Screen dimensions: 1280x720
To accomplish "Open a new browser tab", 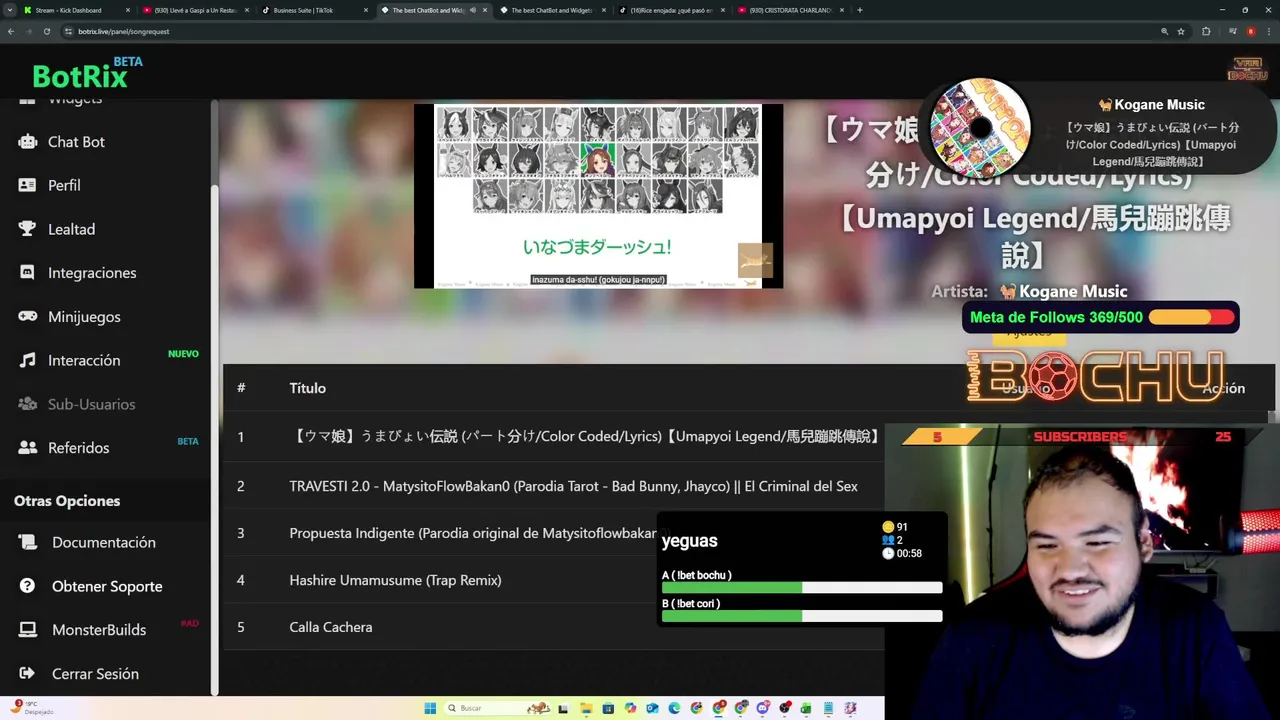I will point(860,10).
